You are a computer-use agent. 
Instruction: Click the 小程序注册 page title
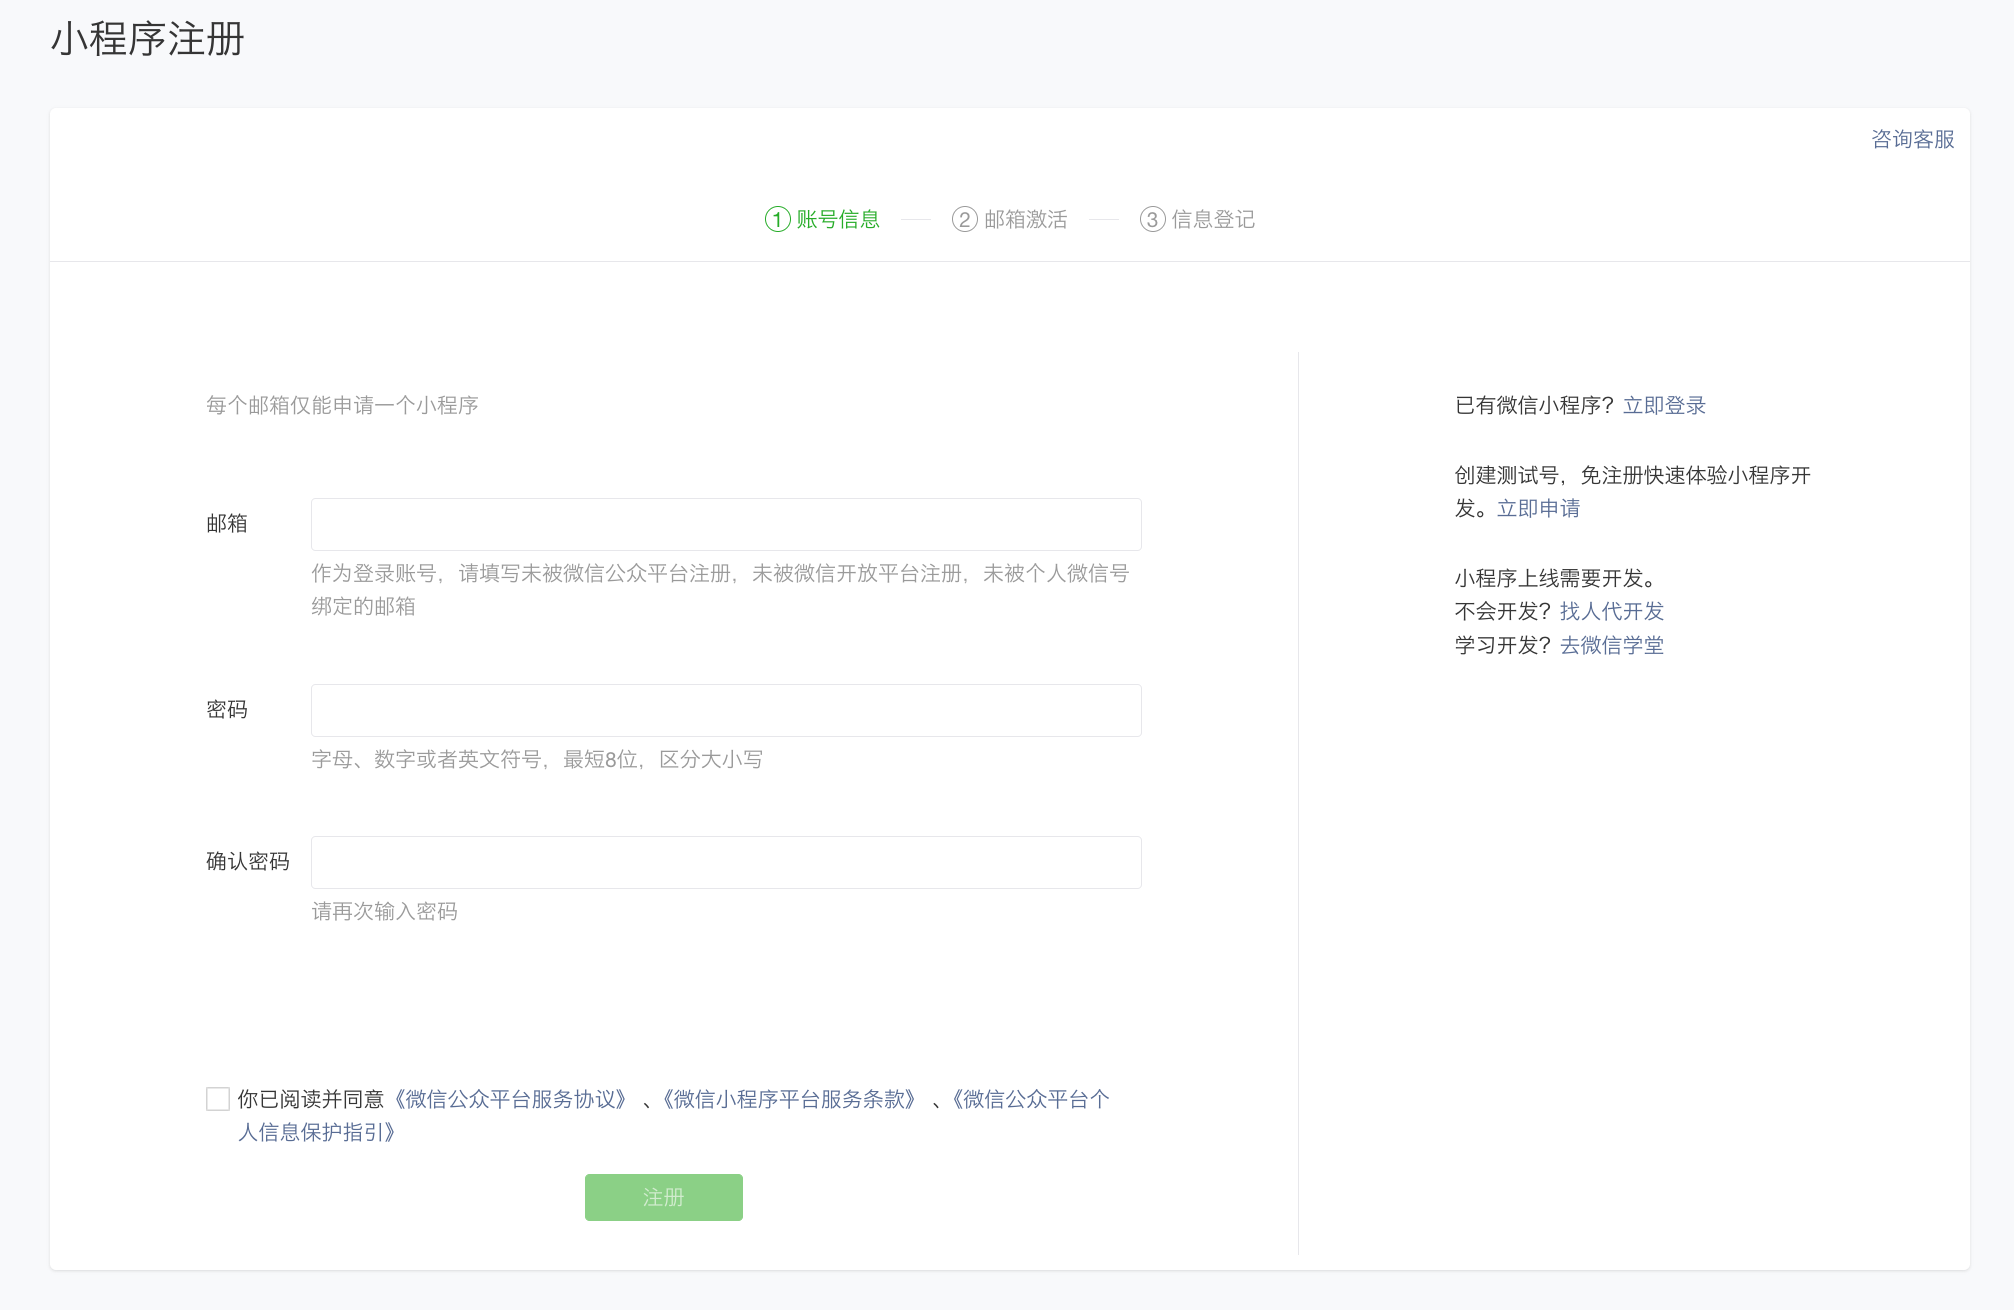click(148, 39)
